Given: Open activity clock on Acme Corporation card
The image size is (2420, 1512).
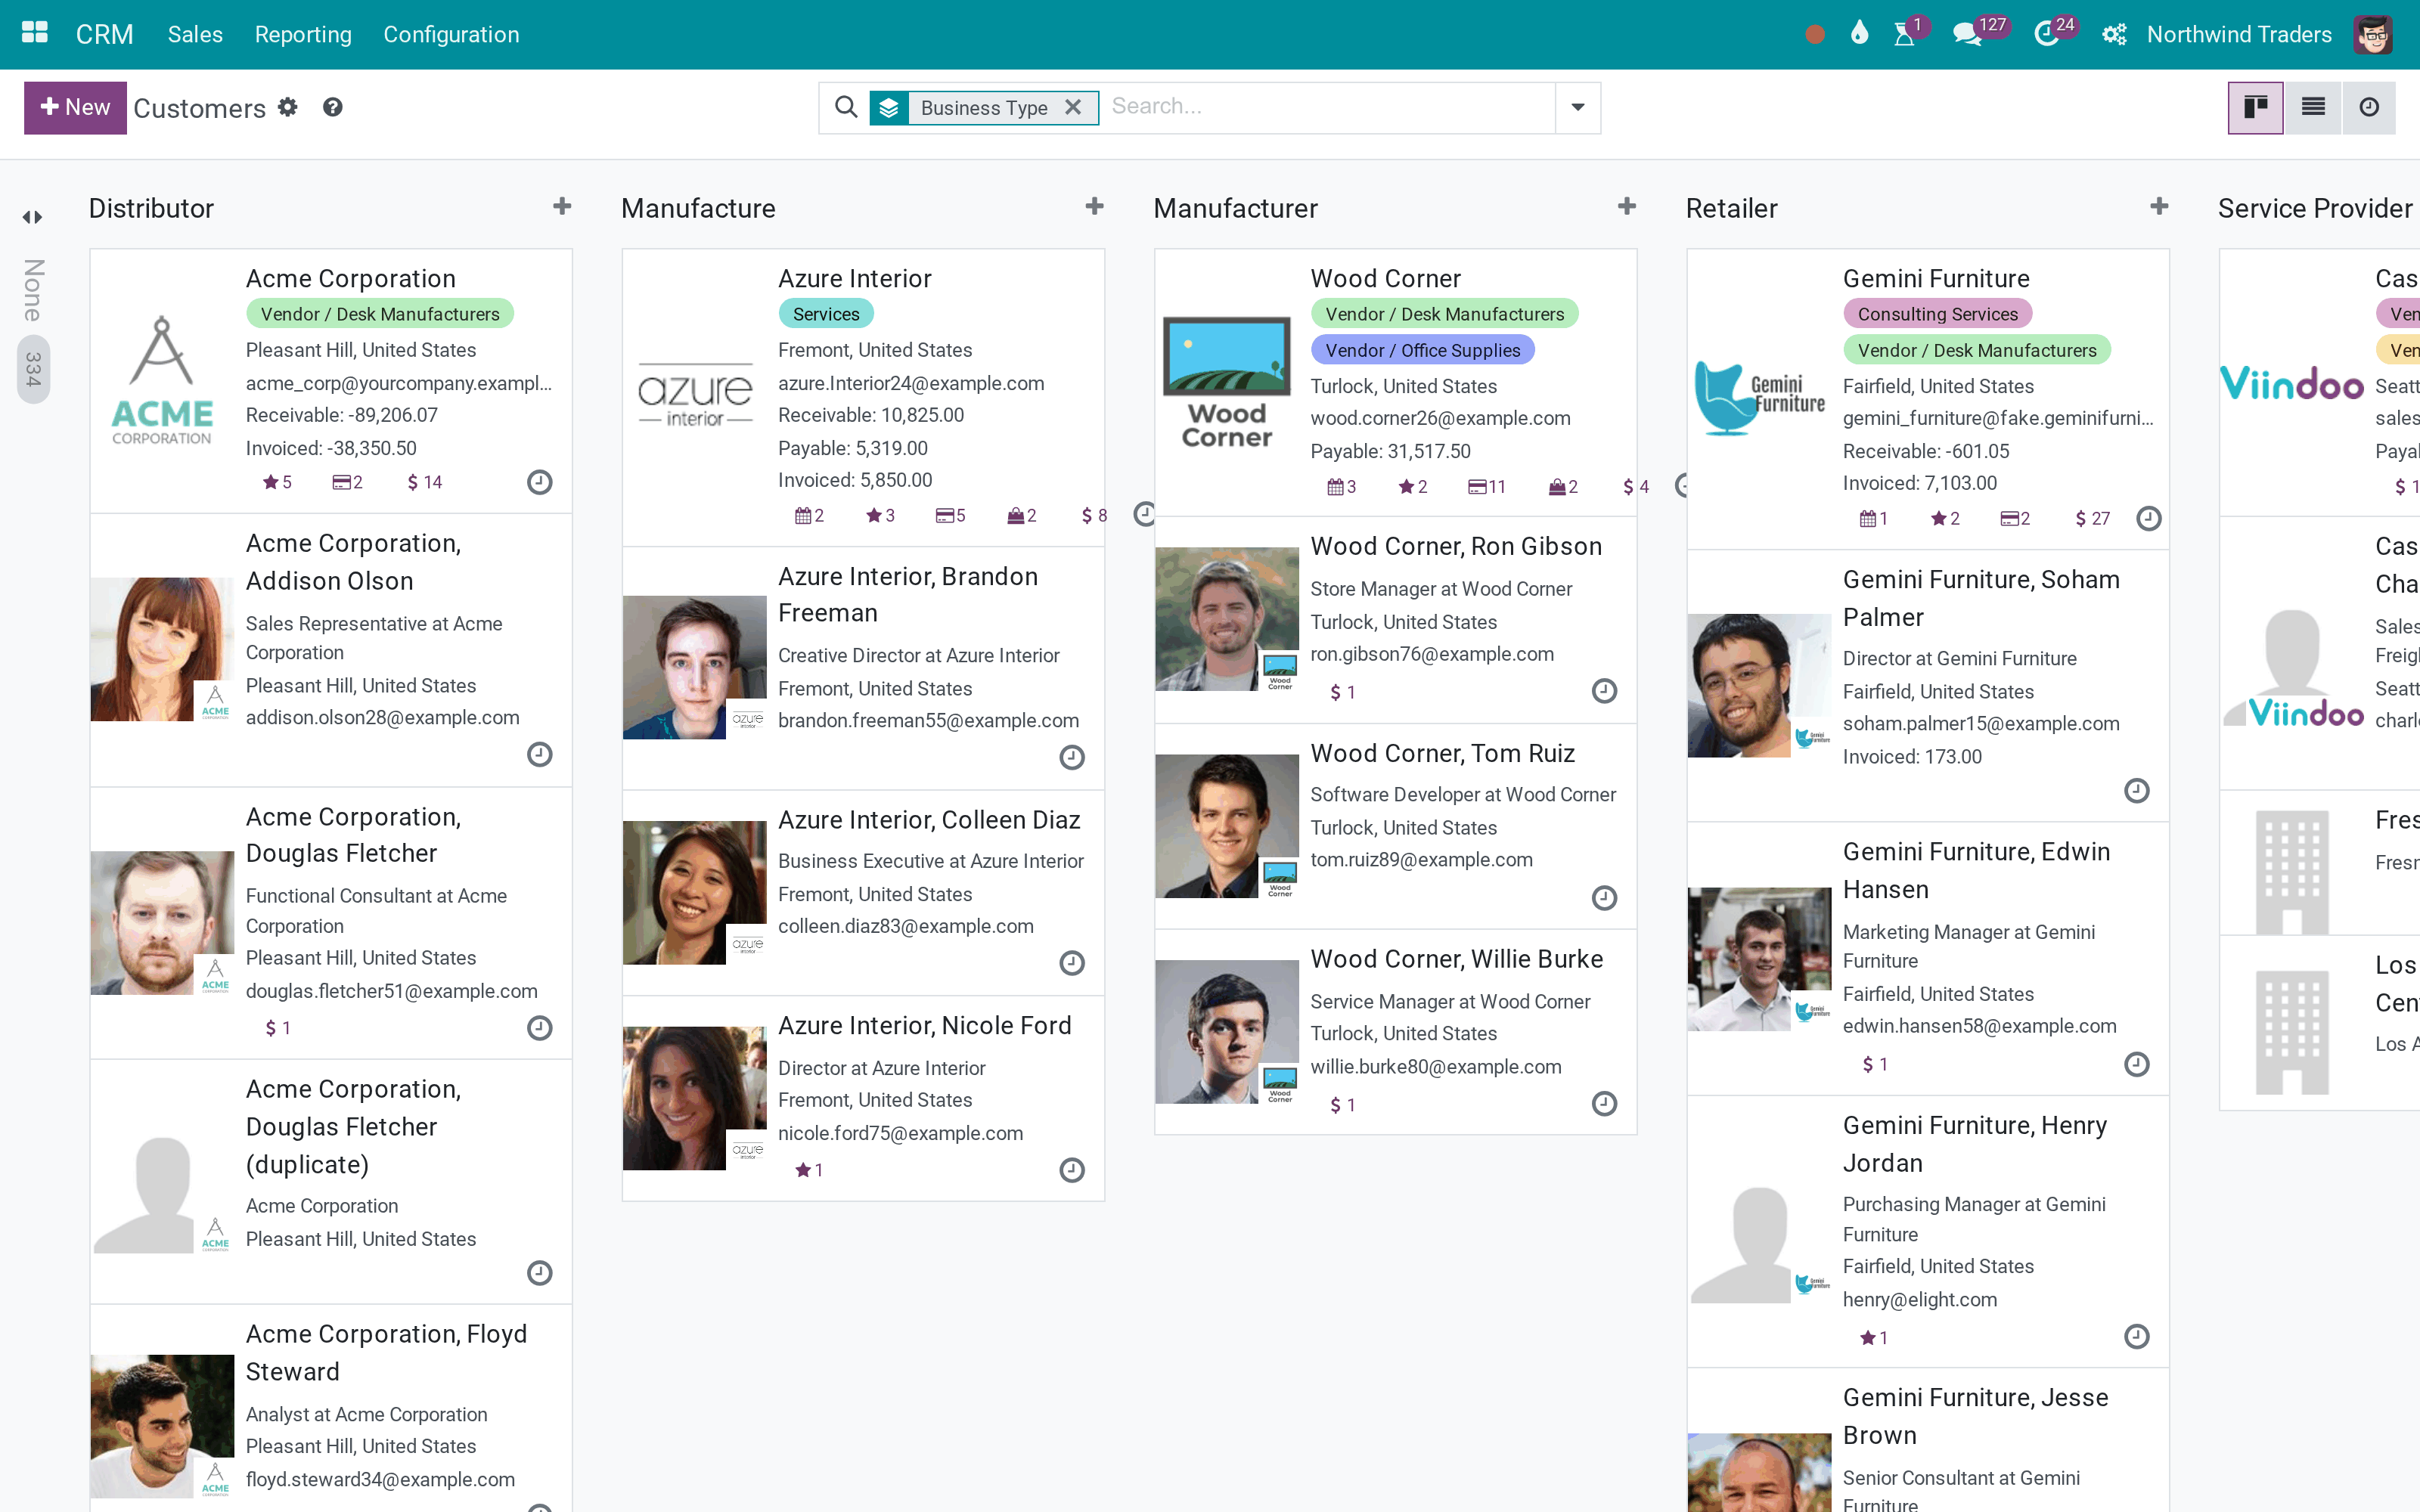Looking at the screenshot, I should (540, 483).
